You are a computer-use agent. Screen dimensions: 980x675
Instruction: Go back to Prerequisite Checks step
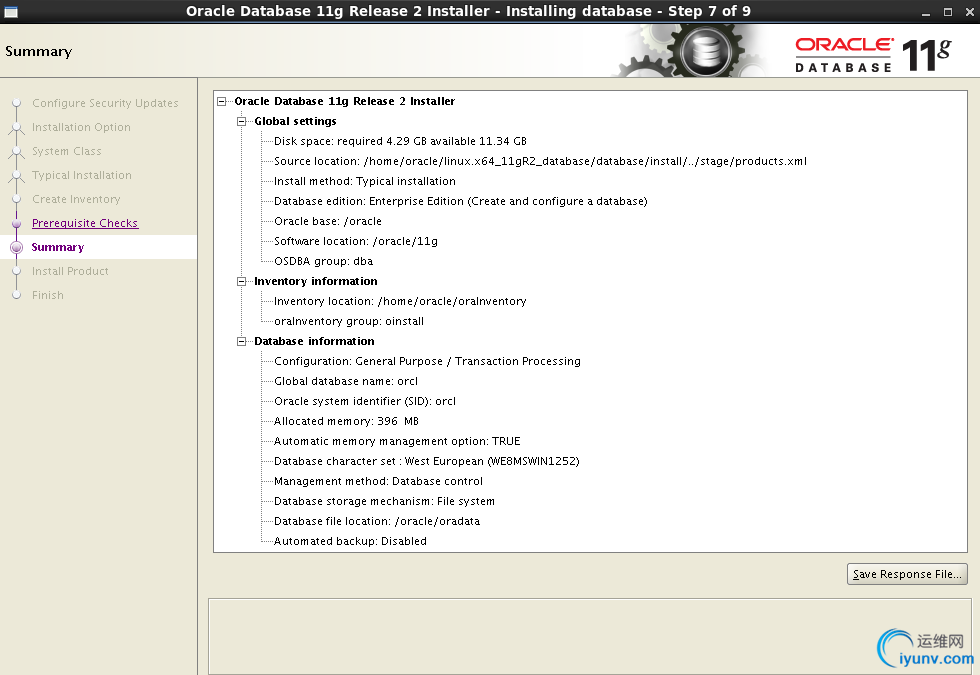coord(85,223)
